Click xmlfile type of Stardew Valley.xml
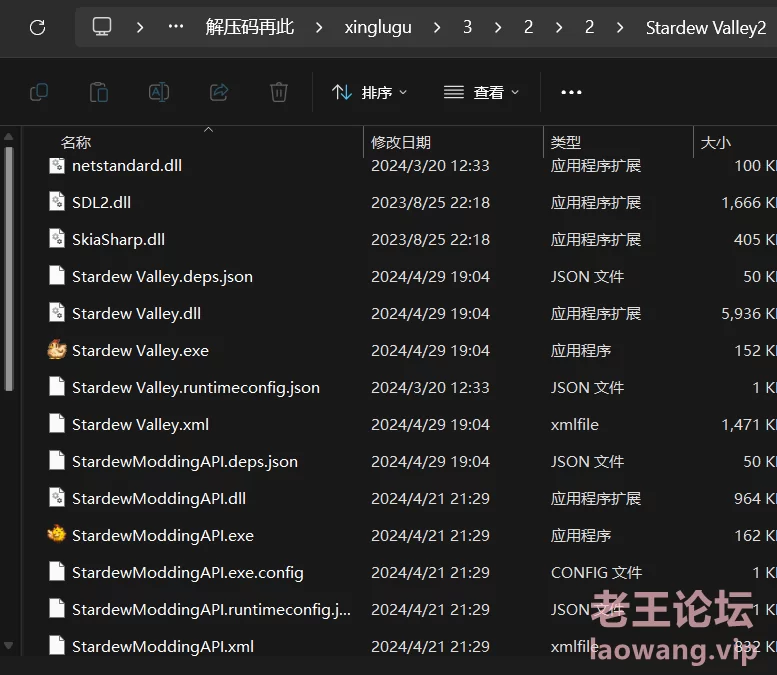Screen dimensions: 777x675 coord(575,425)
